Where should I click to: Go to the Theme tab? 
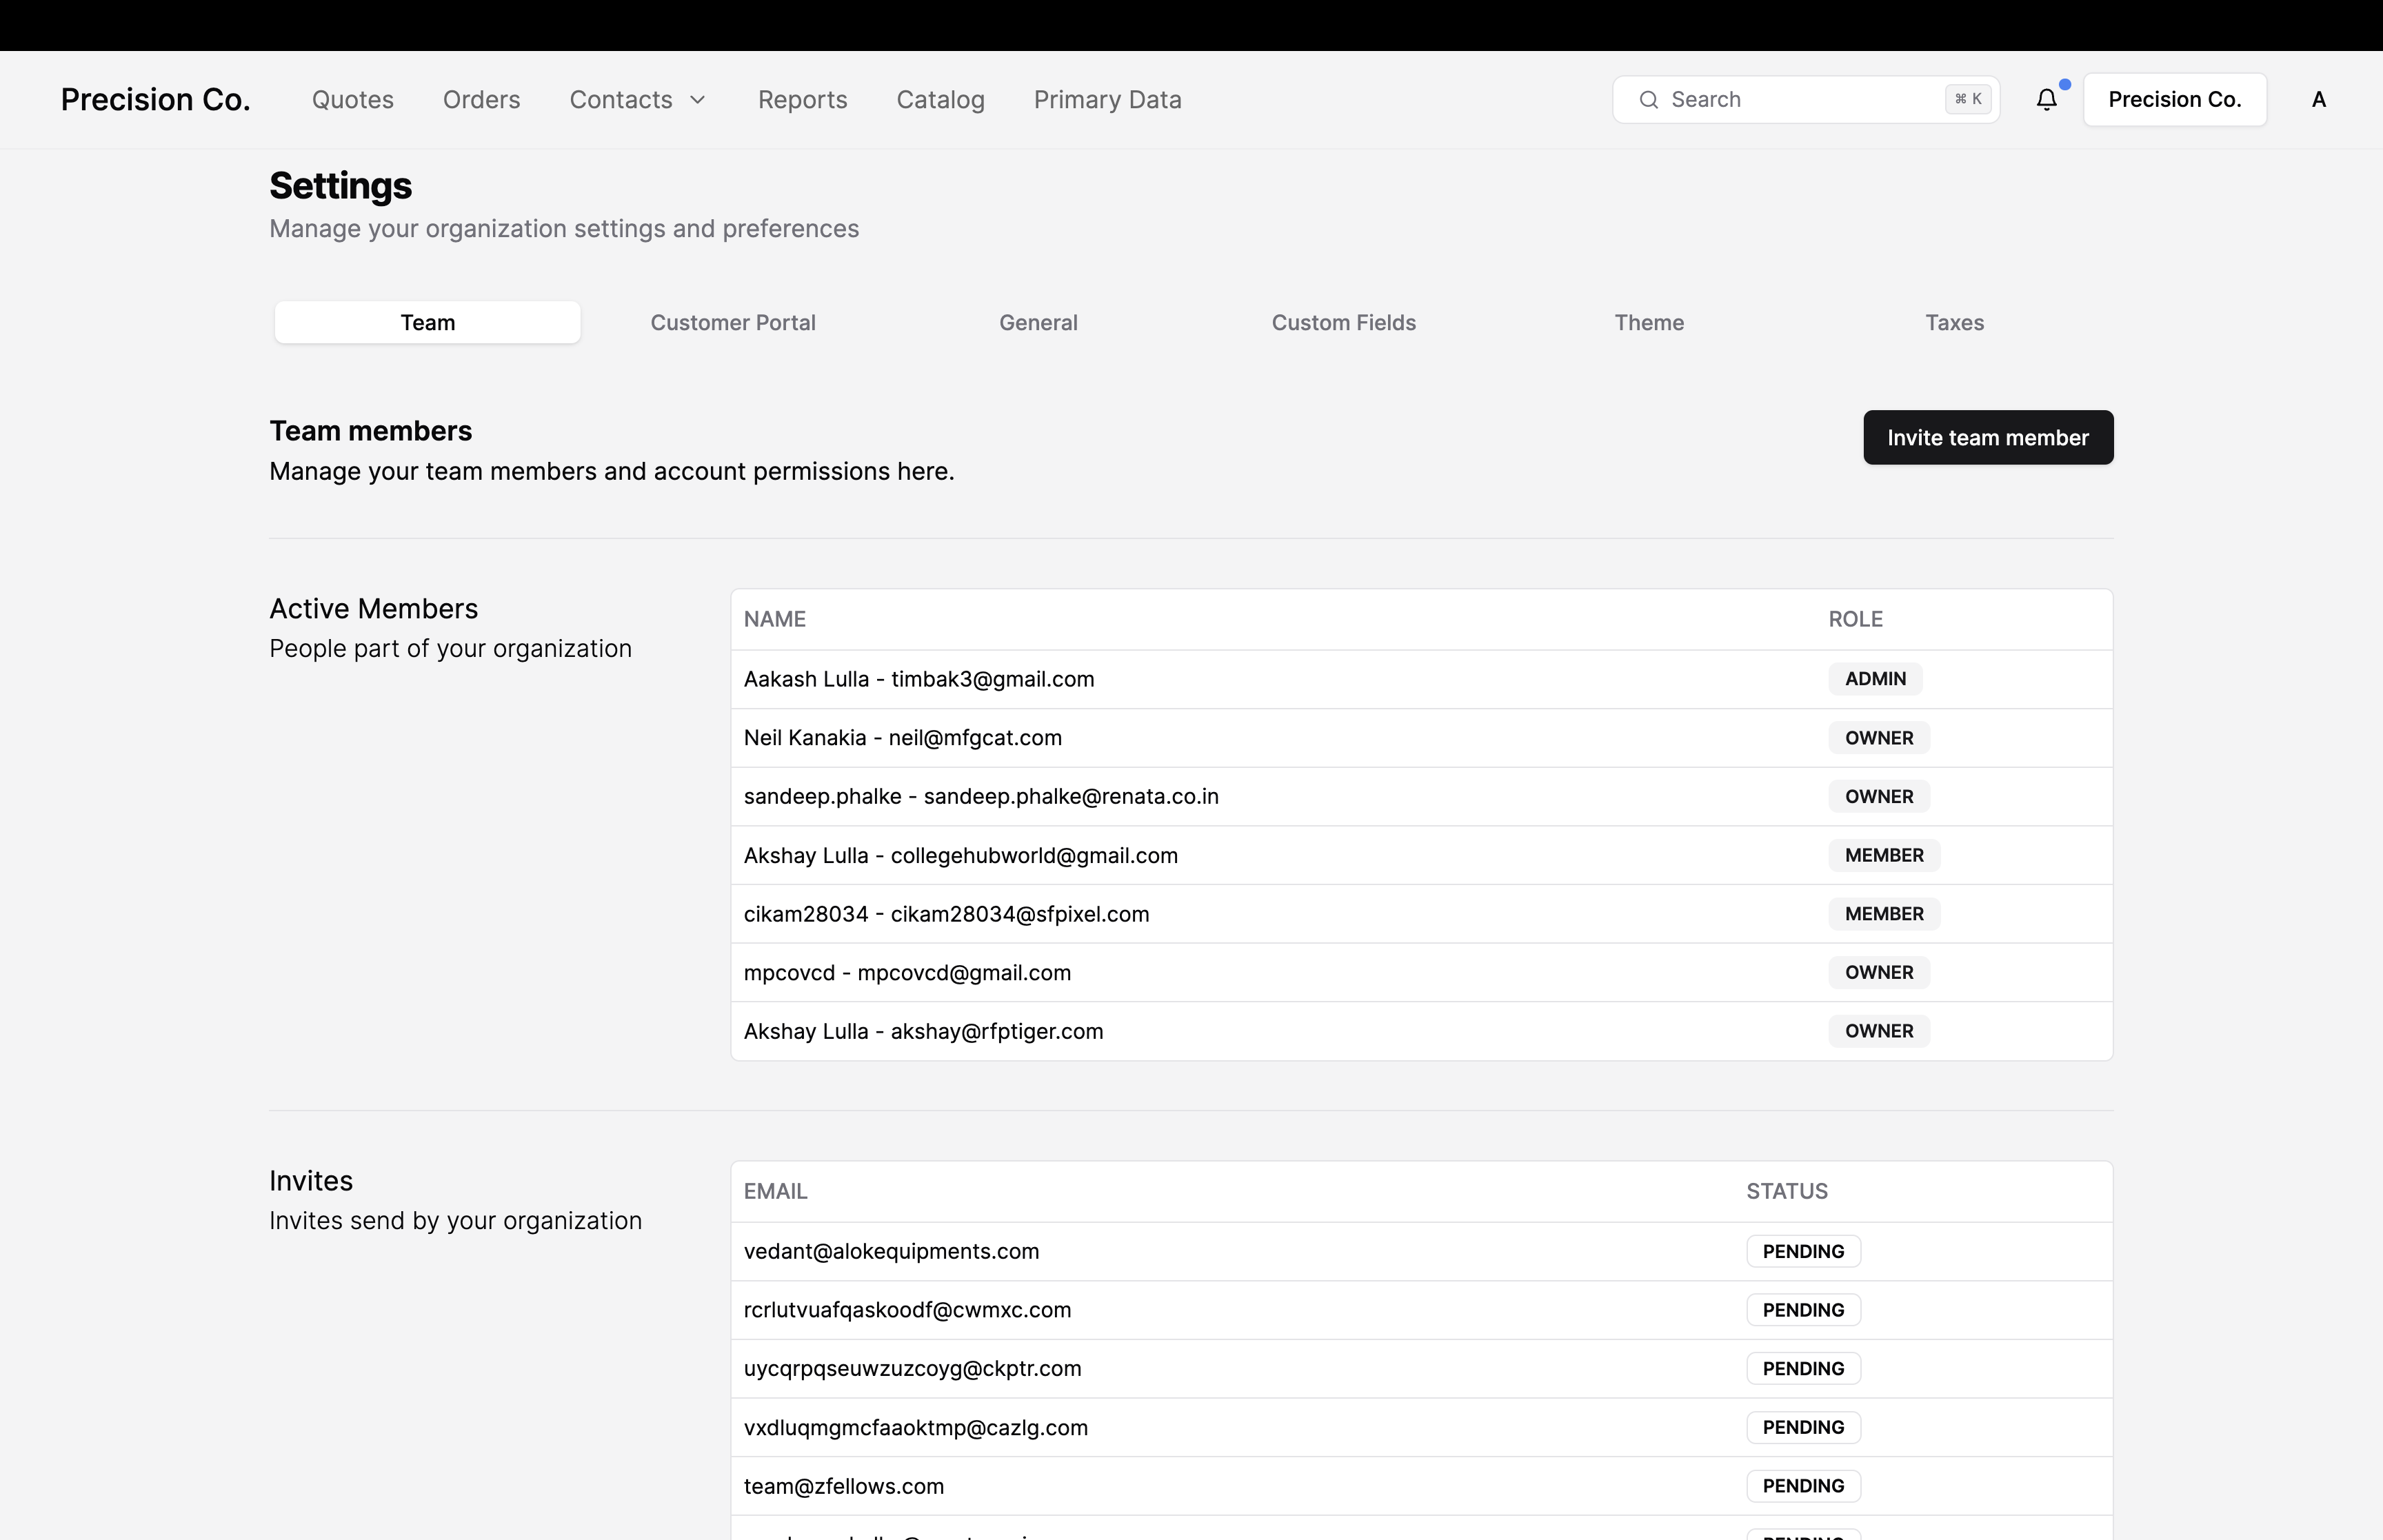coord(1649,323)
